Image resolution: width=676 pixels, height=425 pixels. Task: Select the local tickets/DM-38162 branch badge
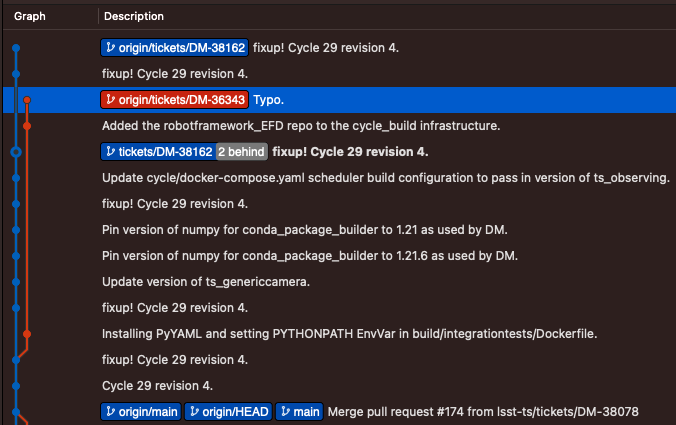158,152
